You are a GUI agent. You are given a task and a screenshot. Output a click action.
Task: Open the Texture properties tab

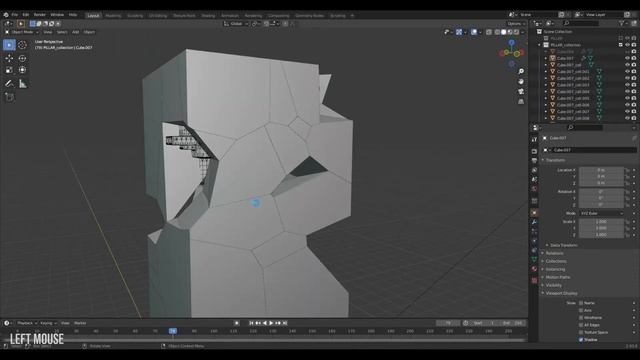[x=534, y=280]
